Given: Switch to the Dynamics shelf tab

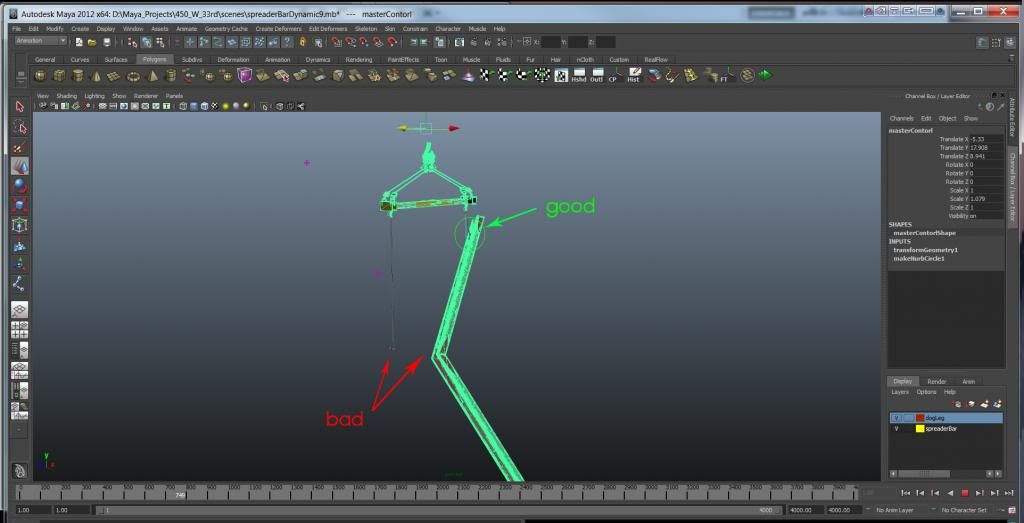Looking at the screenshot, I should (317, 60).
